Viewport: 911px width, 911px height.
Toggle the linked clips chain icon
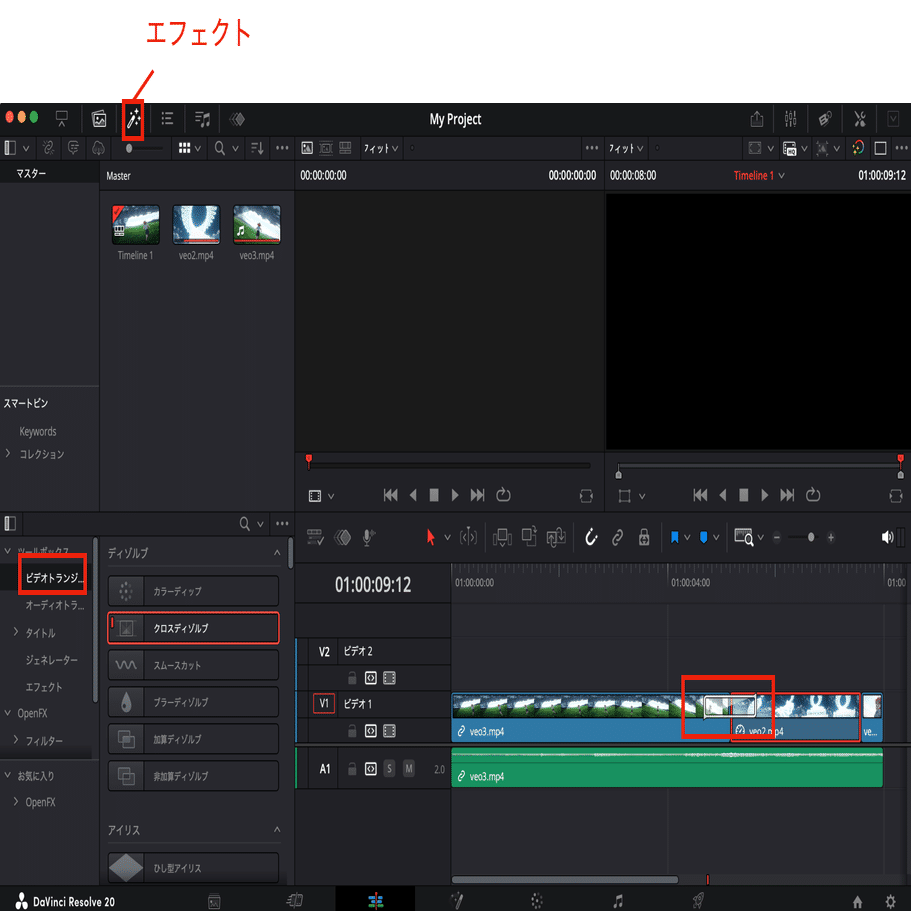pyautogui.click(x=618, y=537)
